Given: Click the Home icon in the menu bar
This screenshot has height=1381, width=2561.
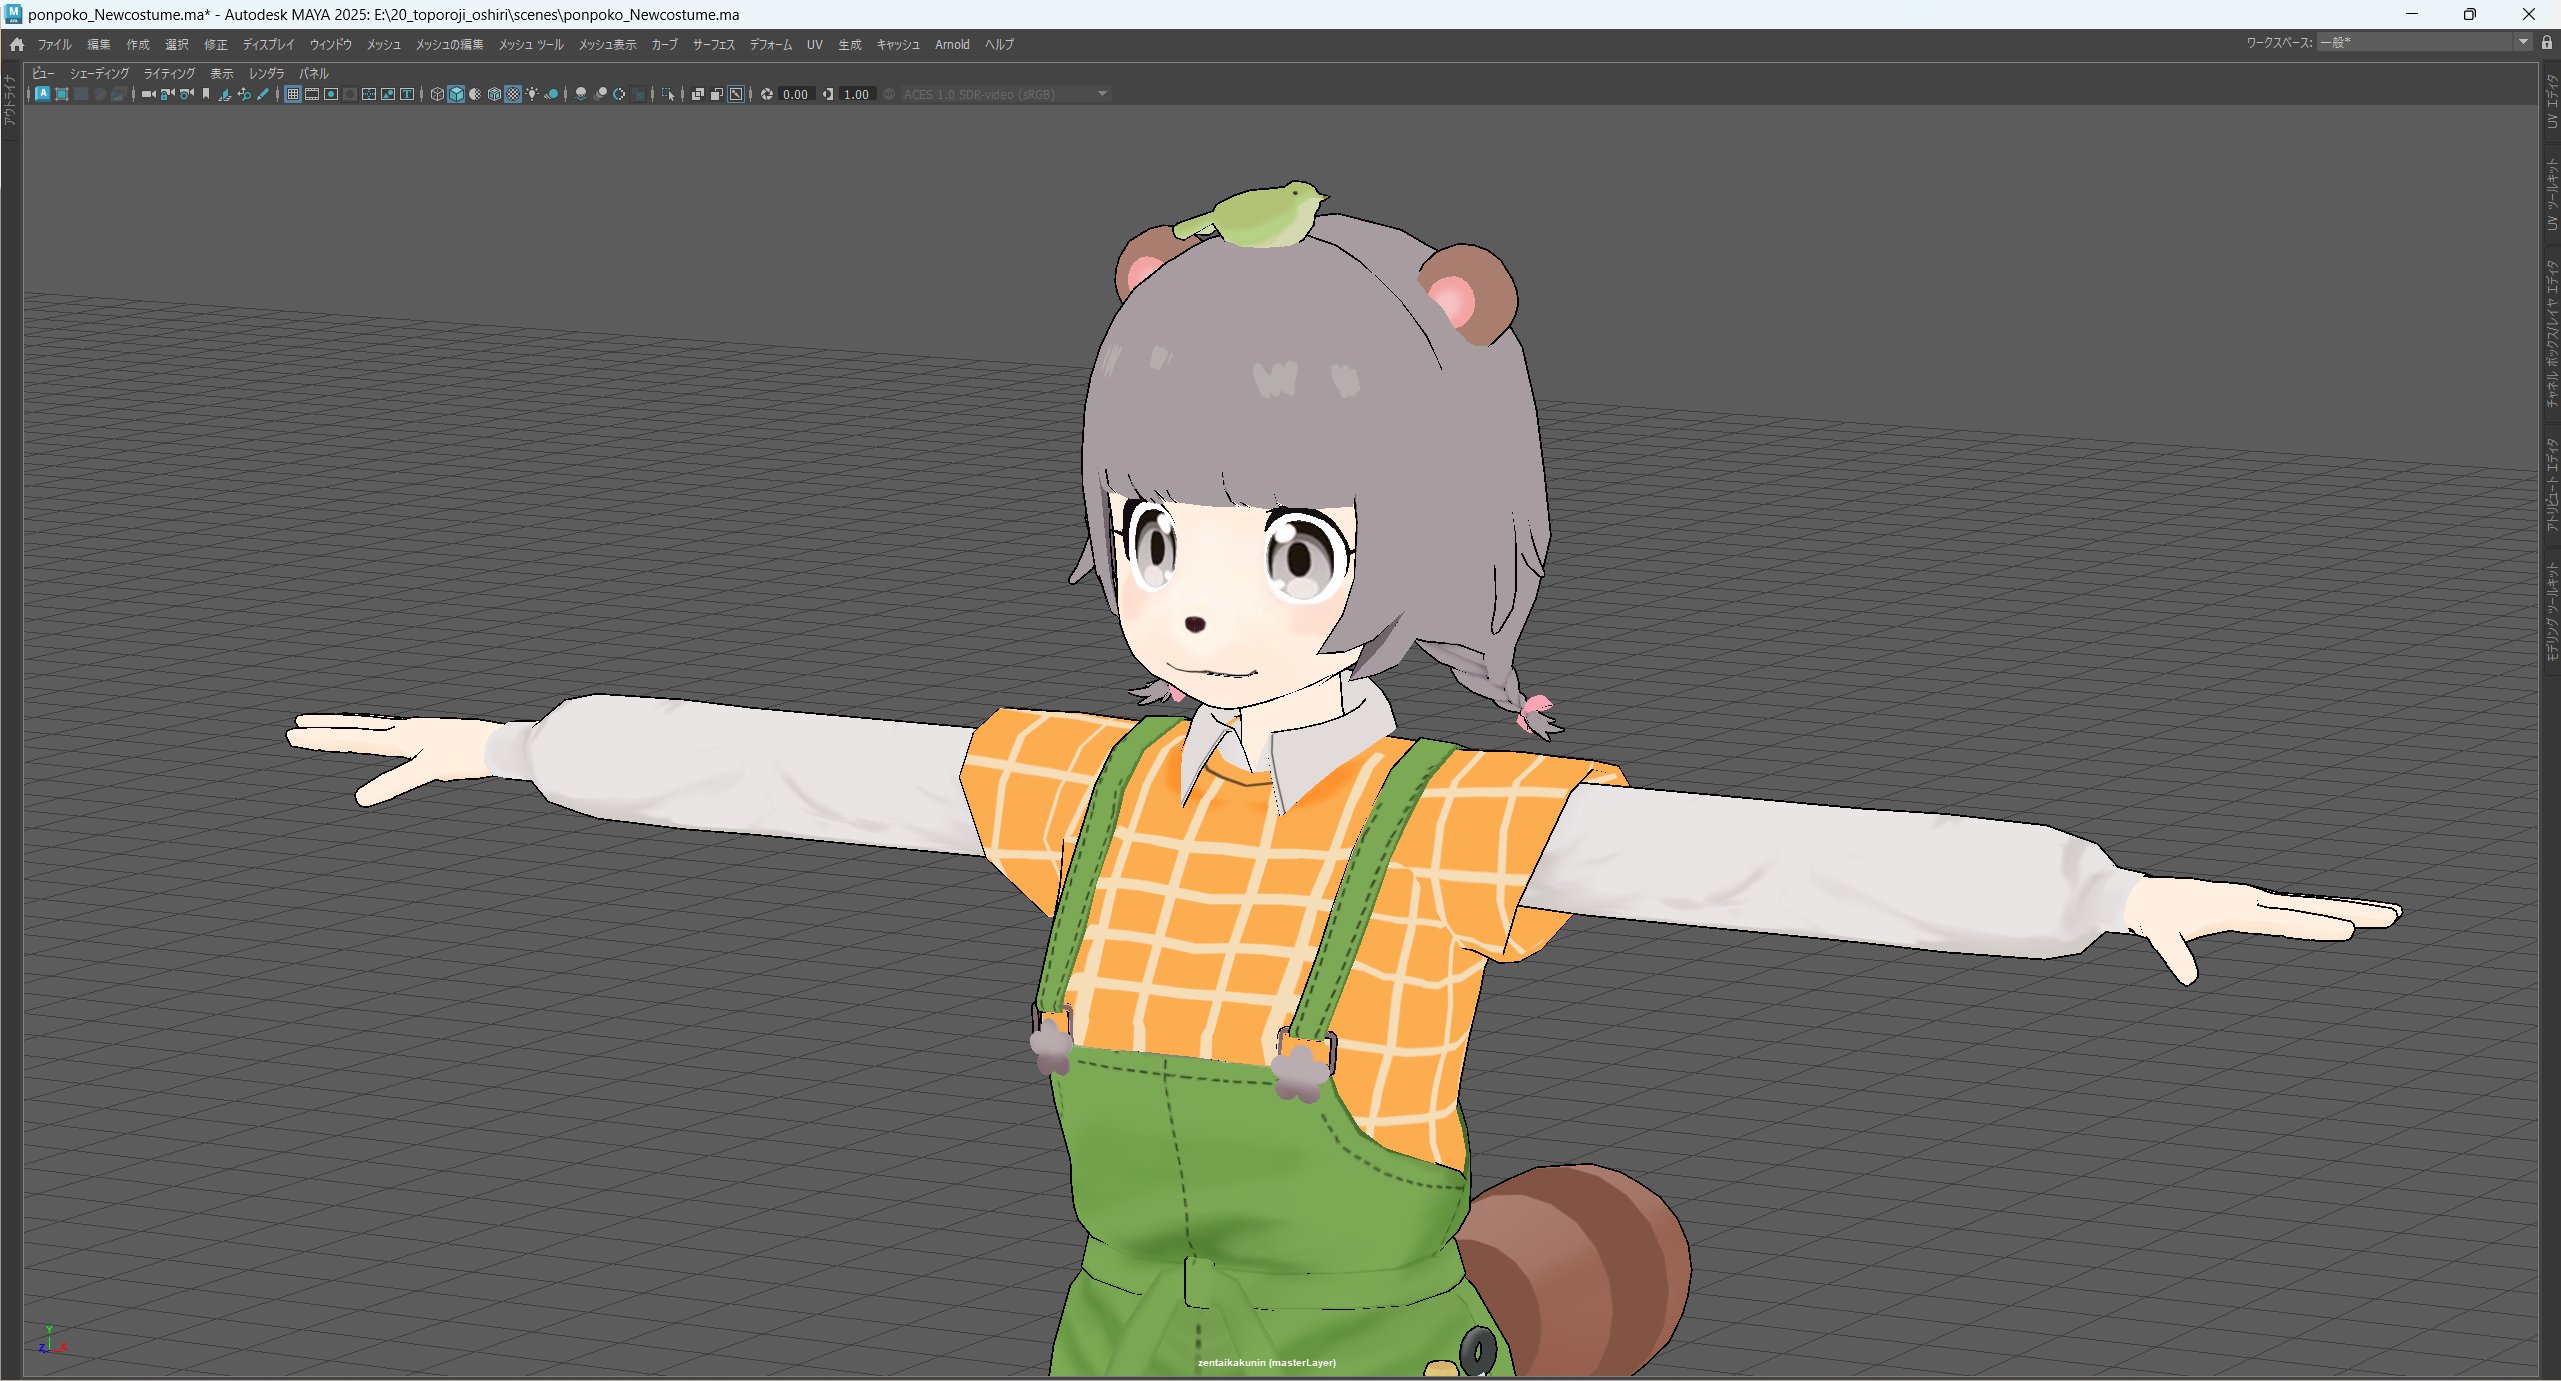Looking at the screenshot, I should [17, 44].
